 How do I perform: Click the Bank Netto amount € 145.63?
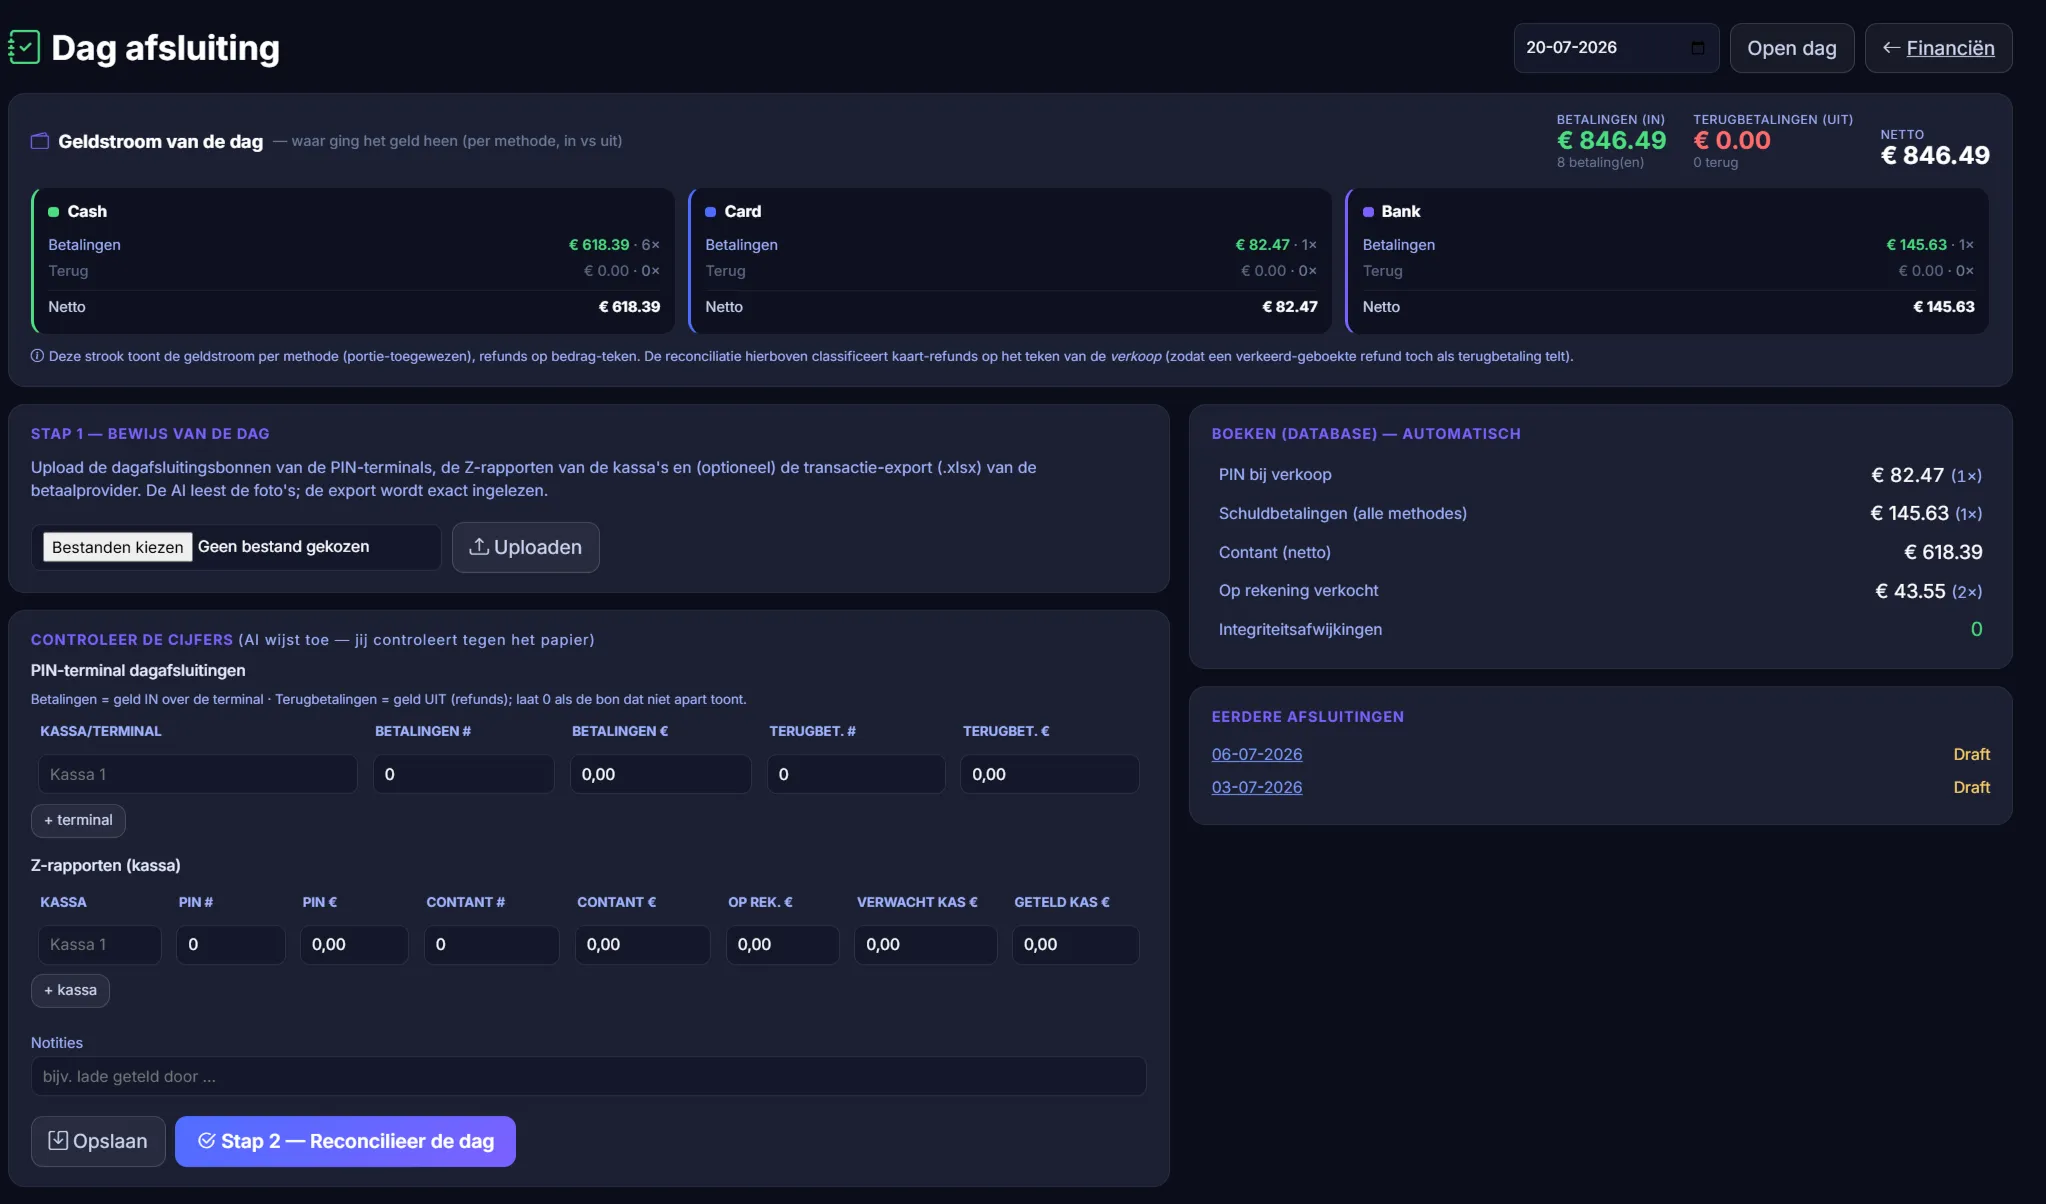(x=1943, y=307)
